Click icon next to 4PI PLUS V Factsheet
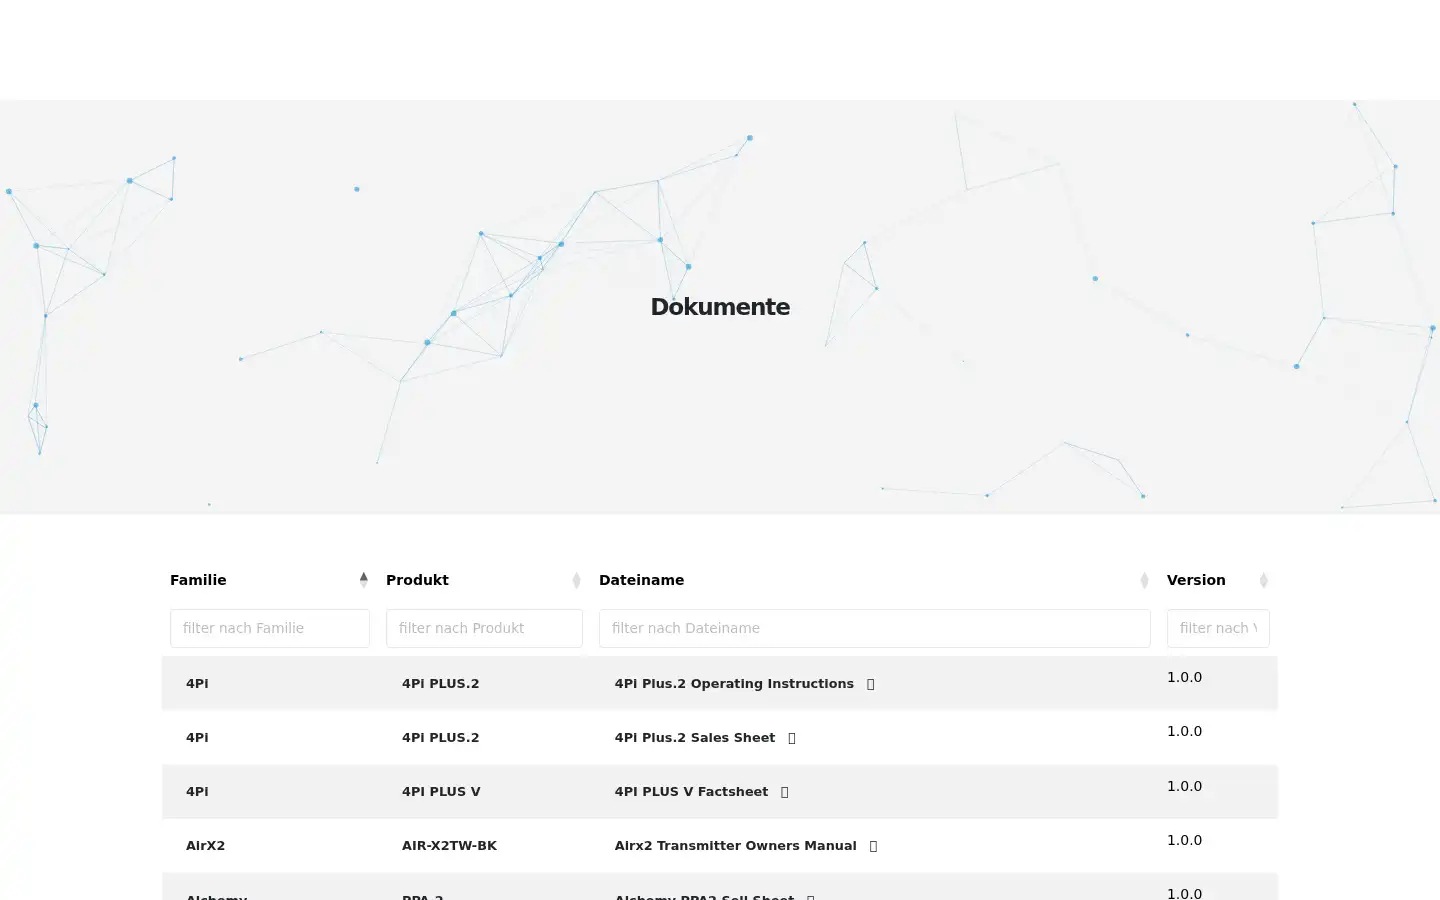1440x900 pixels. point(784,792)
